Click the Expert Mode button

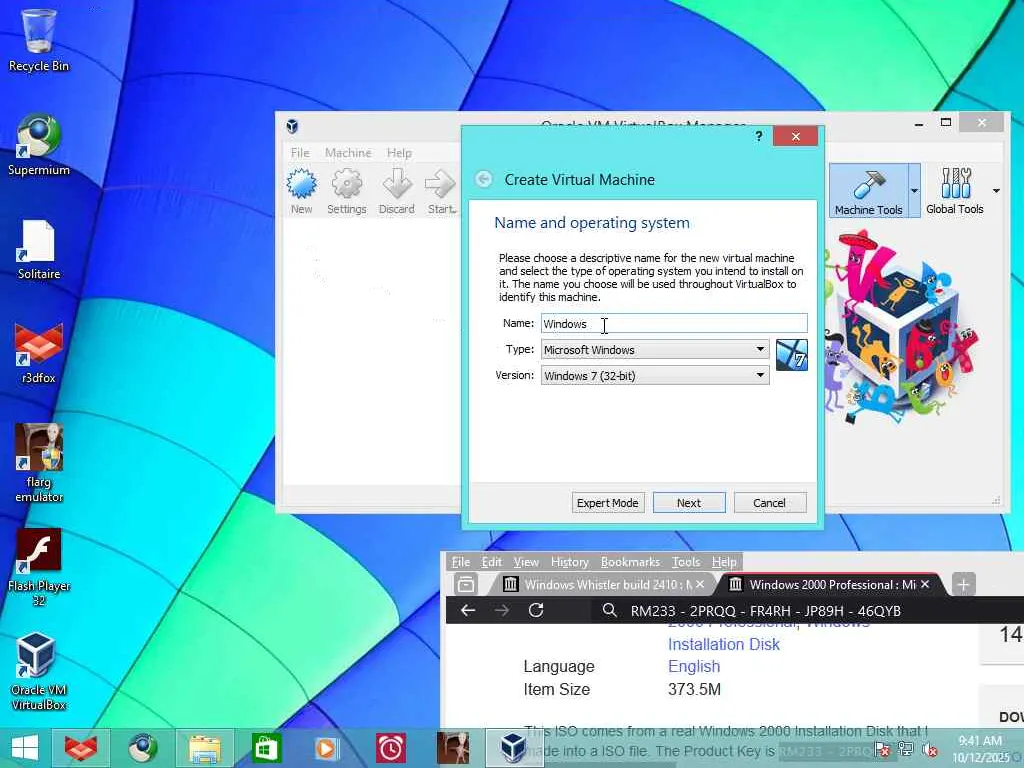(607, 502)
